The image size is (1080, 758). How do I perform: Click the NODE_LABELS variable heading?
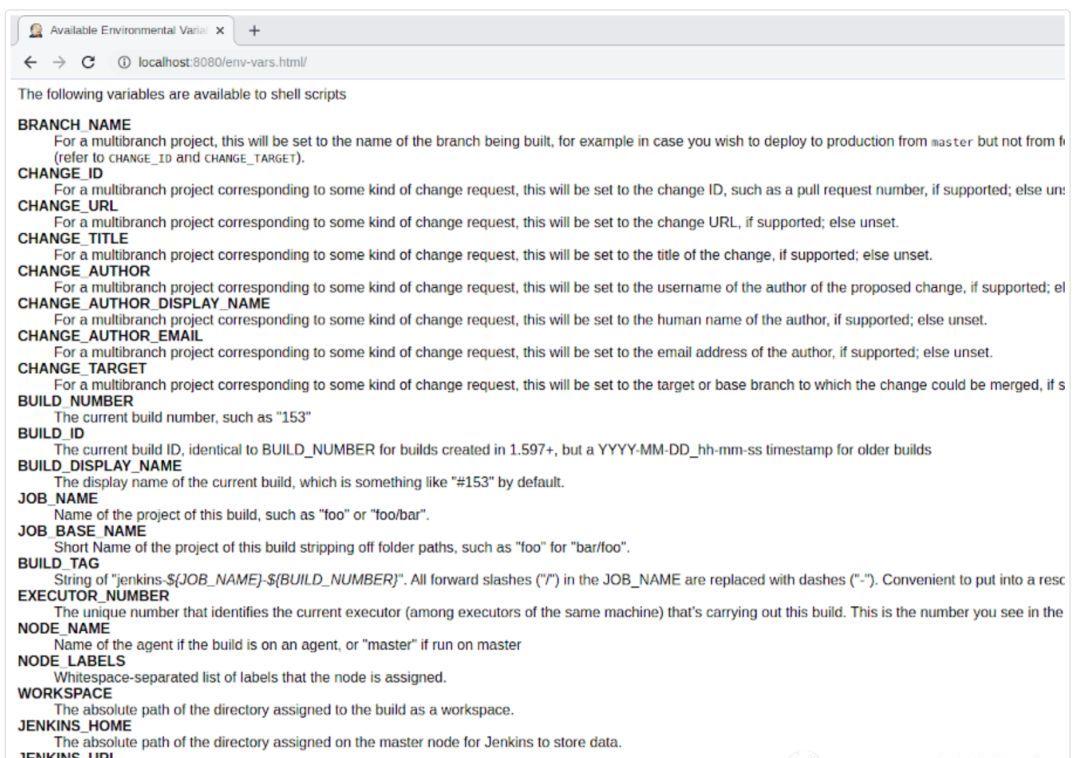[x=72, y=661]
